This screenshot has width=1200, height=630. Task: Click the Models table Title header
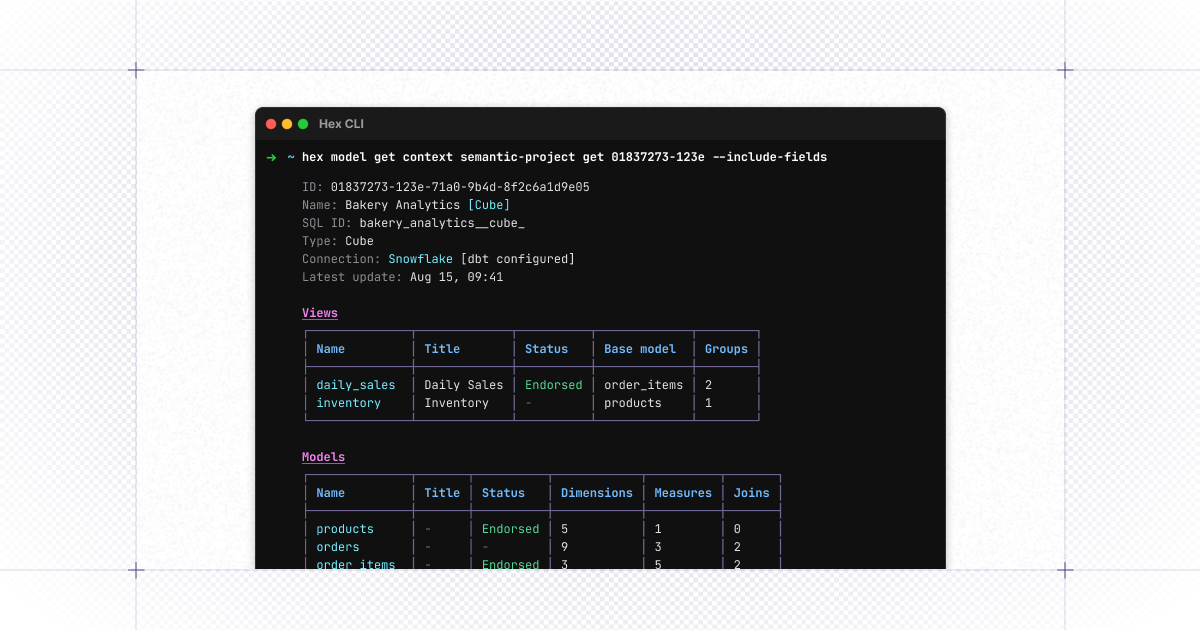pyautogui.click(x=442, y=493)
